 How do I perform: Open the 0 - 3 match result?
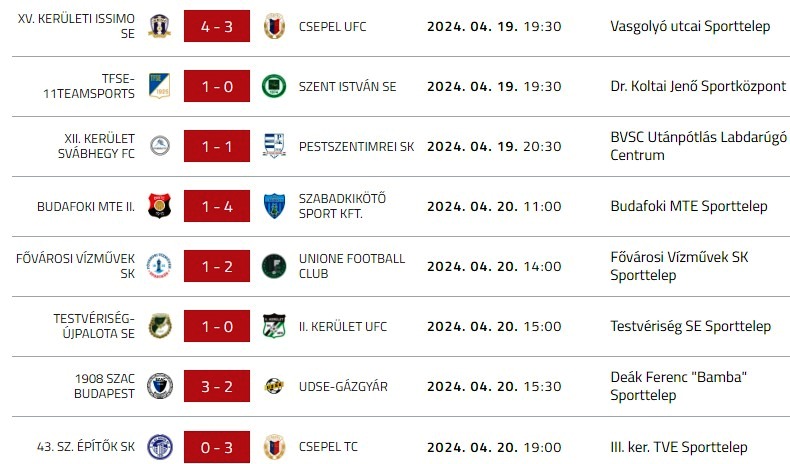pos(217,446)
